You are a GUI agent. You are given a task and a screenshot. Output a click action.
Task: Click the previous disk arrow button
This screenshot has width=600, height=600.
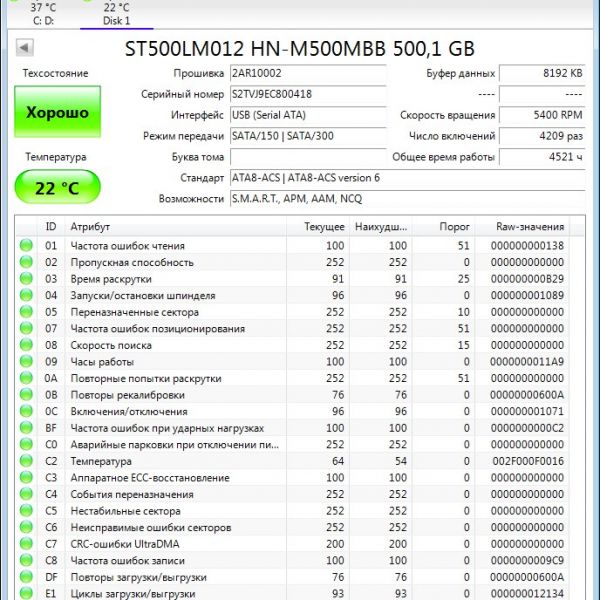25,48
